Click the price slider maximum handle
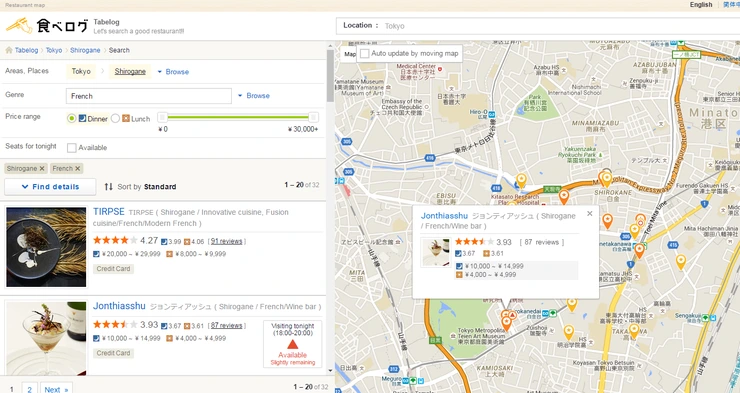 pos(313,117)
